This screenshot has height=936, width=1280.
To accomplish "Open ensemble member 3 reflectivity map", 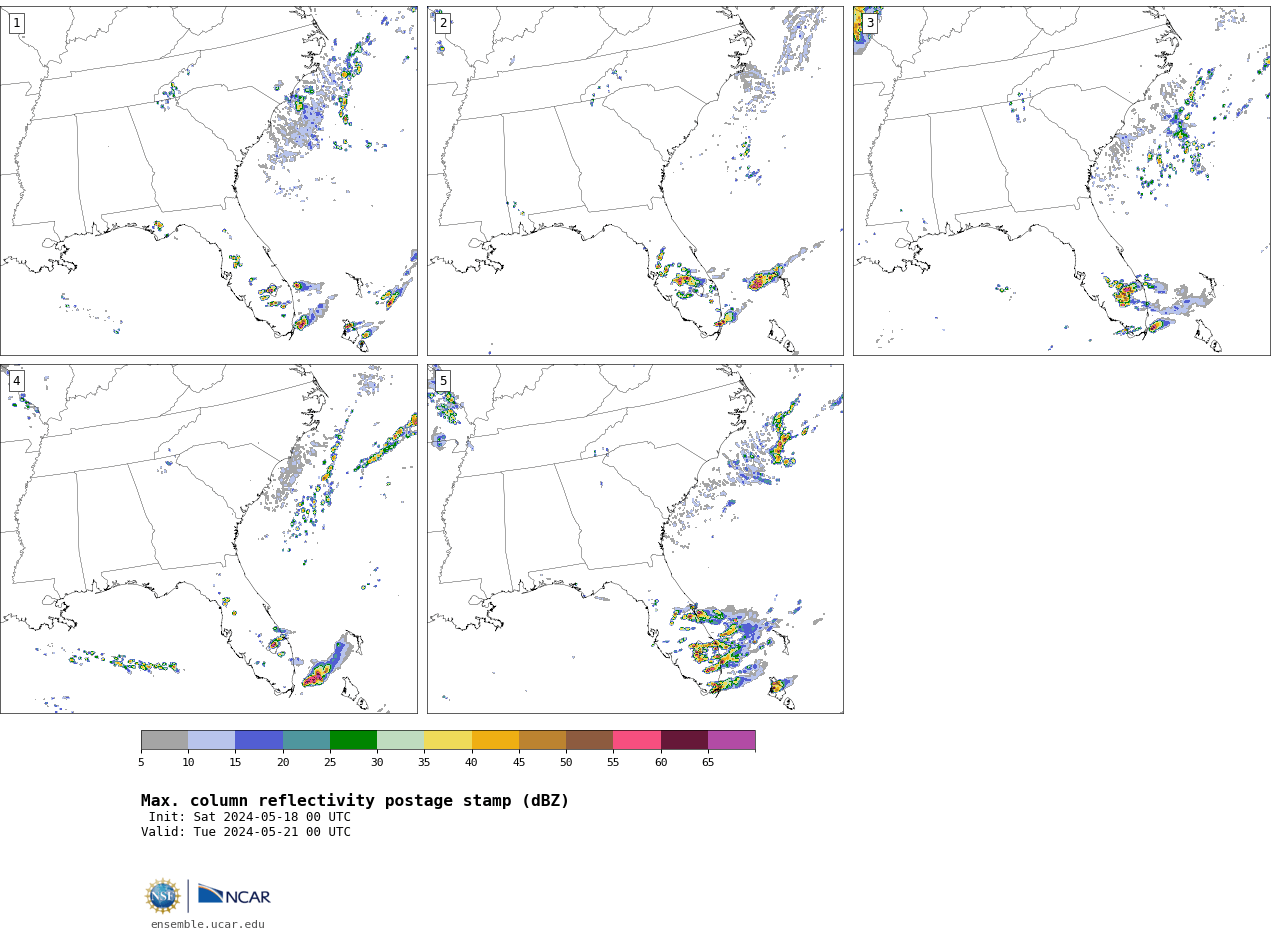I will [x=1062, y=181].
